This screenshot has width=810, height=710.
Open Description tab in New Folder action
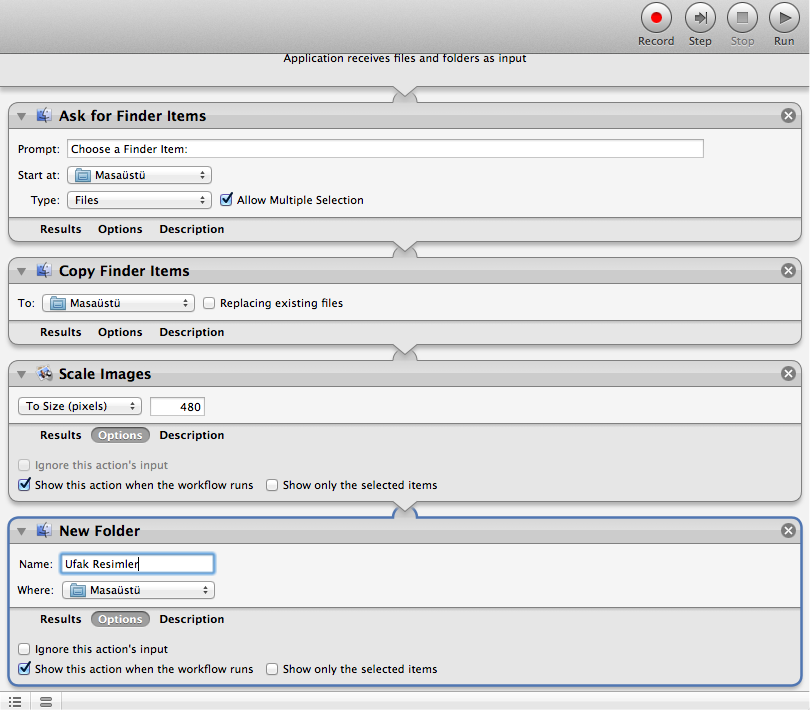pyautogui.click(x=191, y=619)
